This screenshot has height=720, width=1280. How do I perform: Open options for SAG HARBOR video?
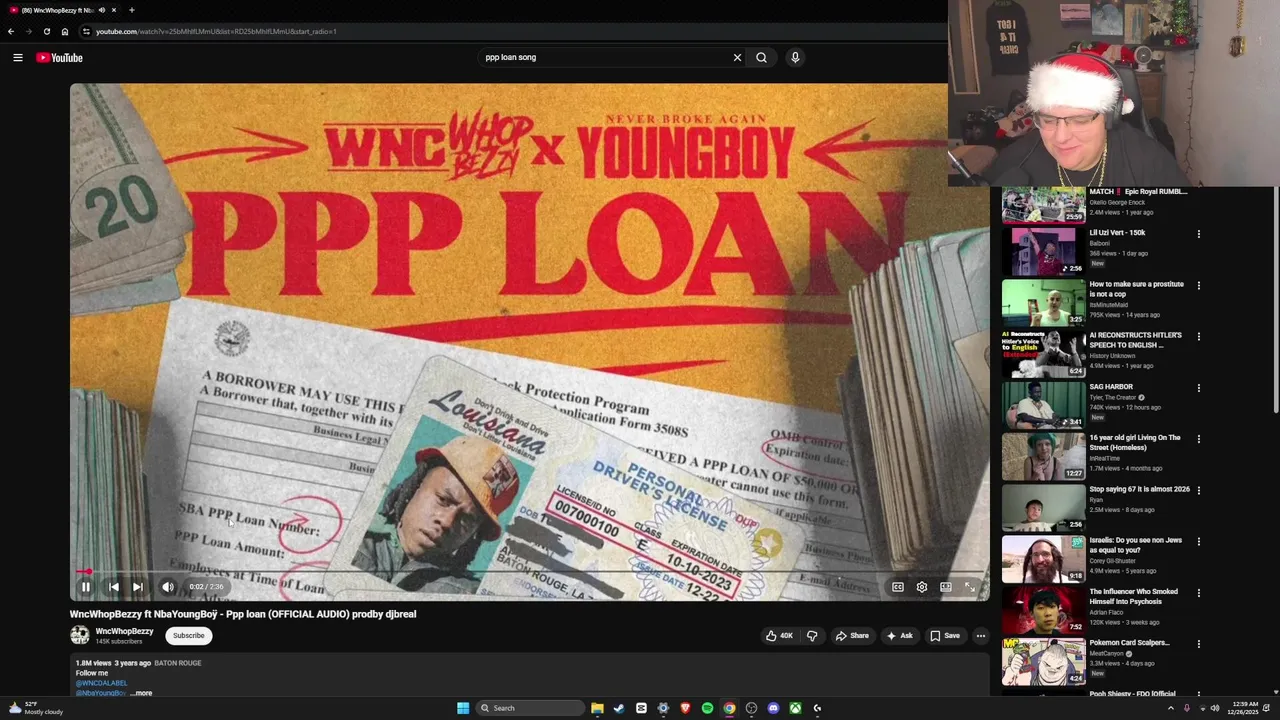point(1198,388)
